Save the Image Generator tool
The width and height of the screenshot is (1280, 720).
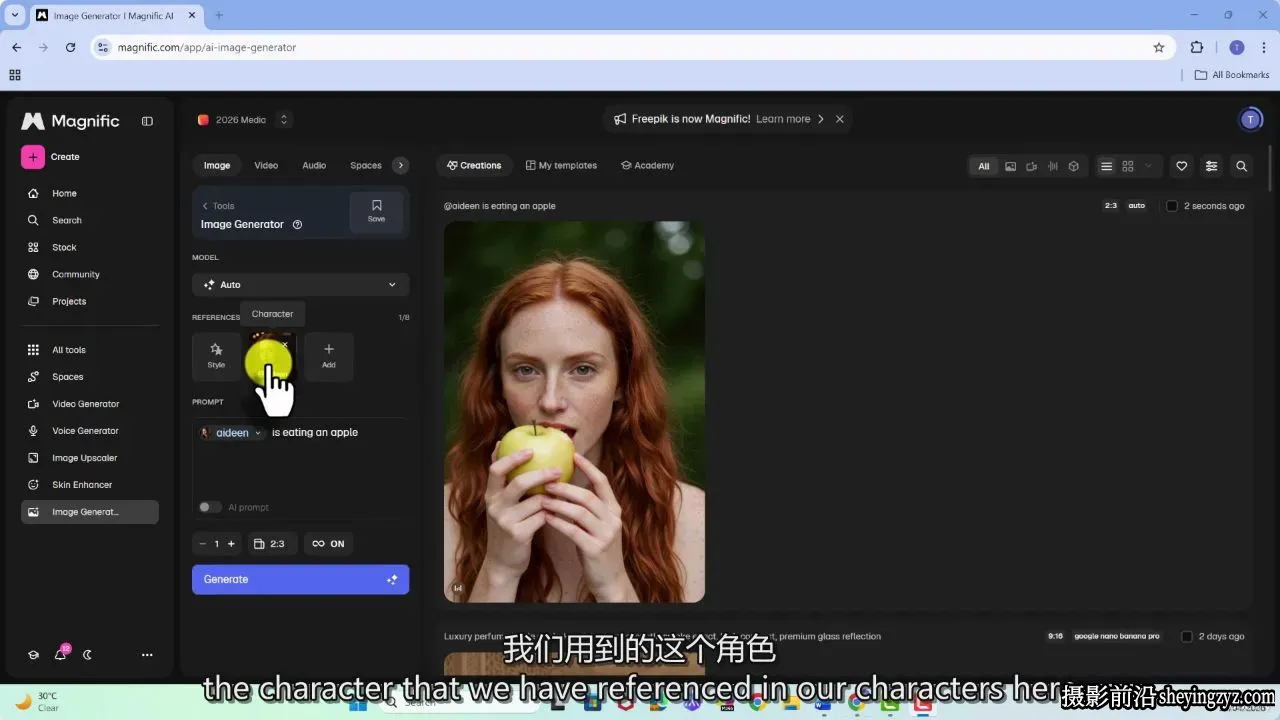point(376,212)
